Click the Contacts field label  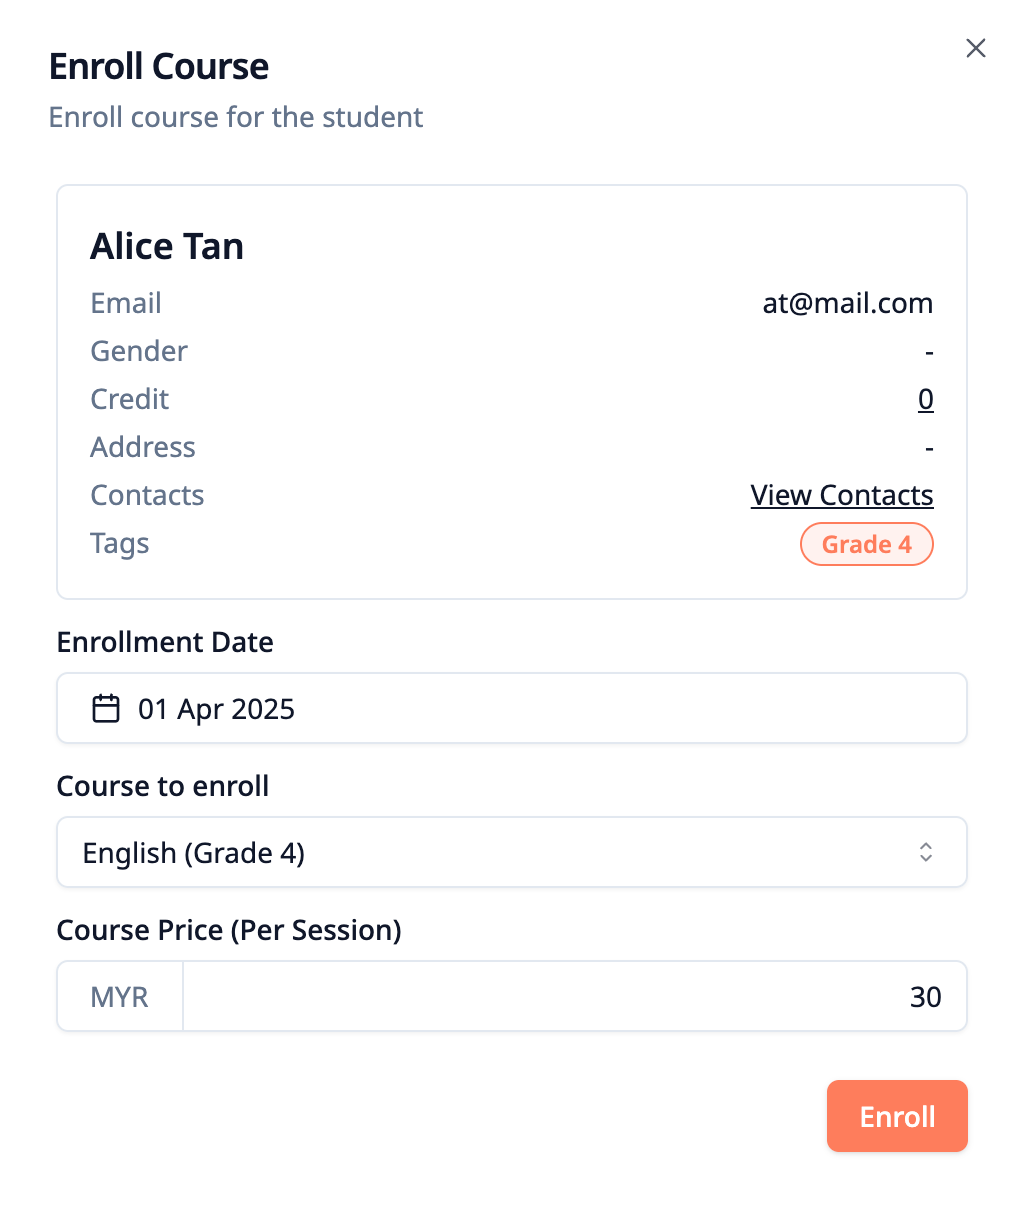click(x=147, y=495)
